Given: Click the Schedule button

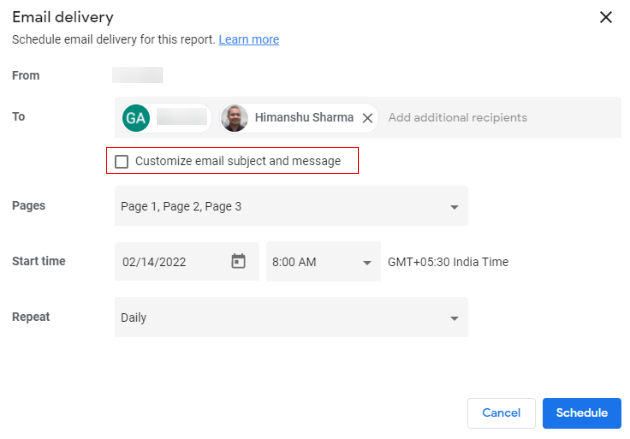Looking at the screenshot, I should 581,413.
